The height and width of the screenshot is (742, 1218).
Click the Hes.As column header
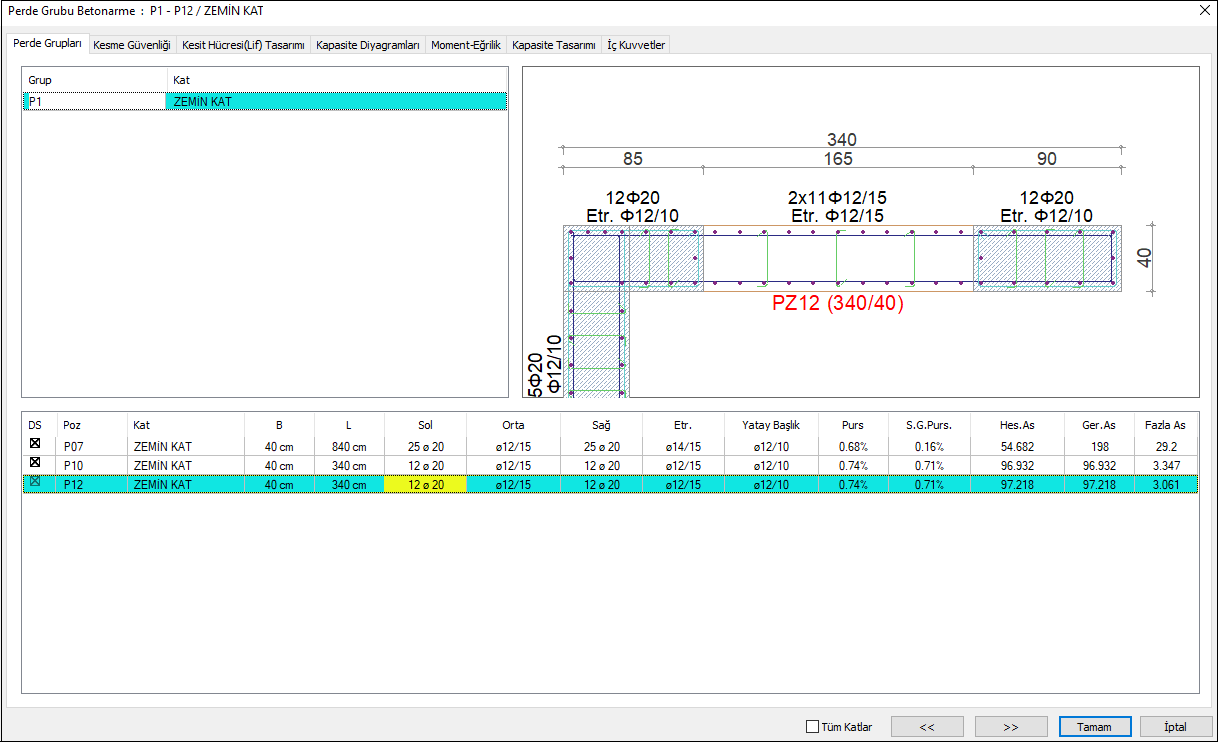click(x=1017, y=425)
